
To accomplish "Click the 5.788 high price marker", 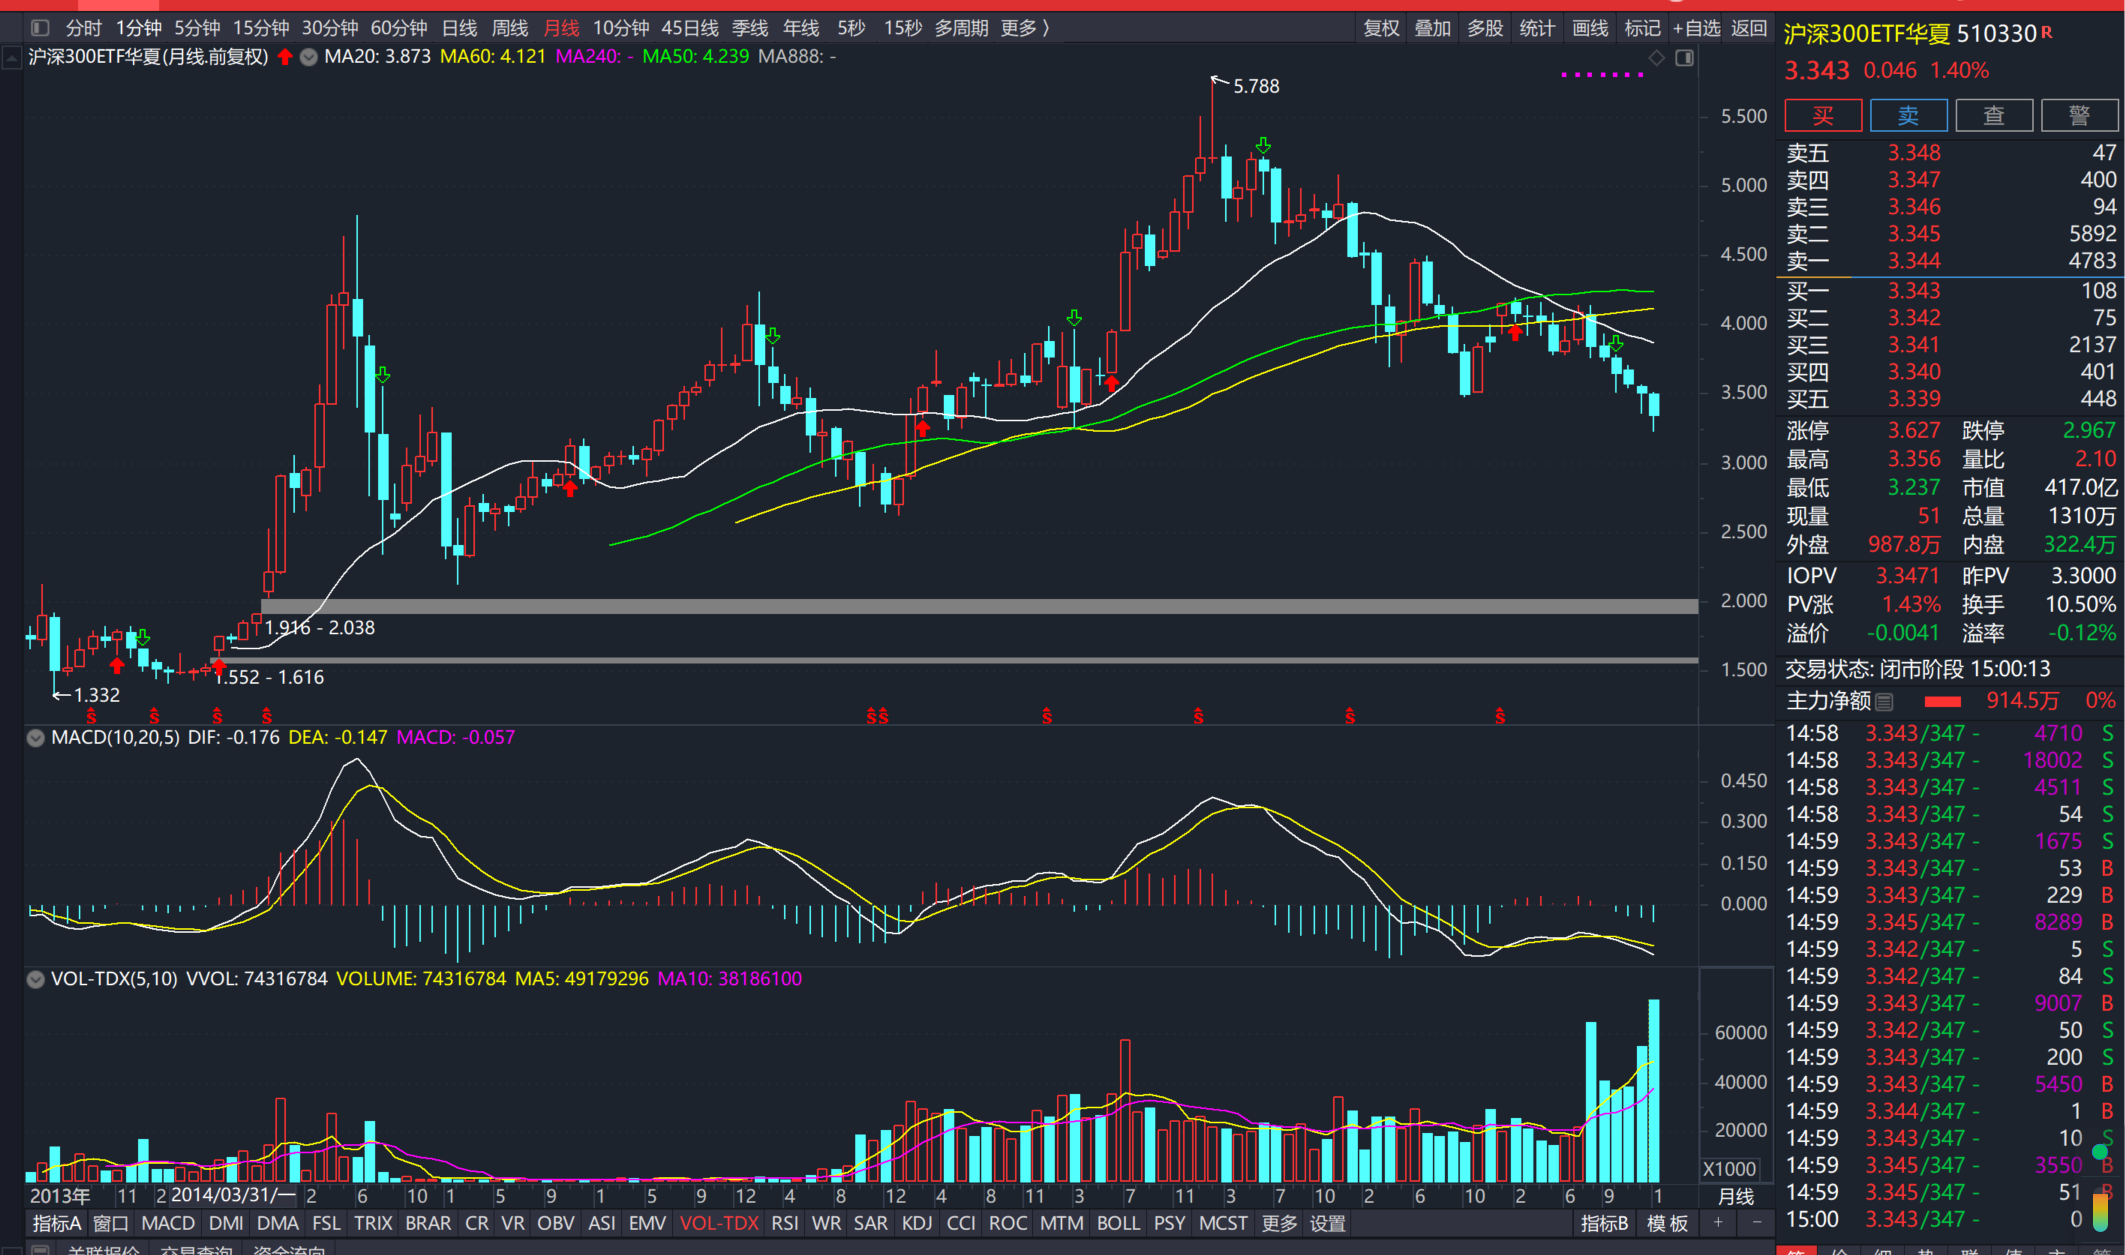I will click(x=1255, y=86).
